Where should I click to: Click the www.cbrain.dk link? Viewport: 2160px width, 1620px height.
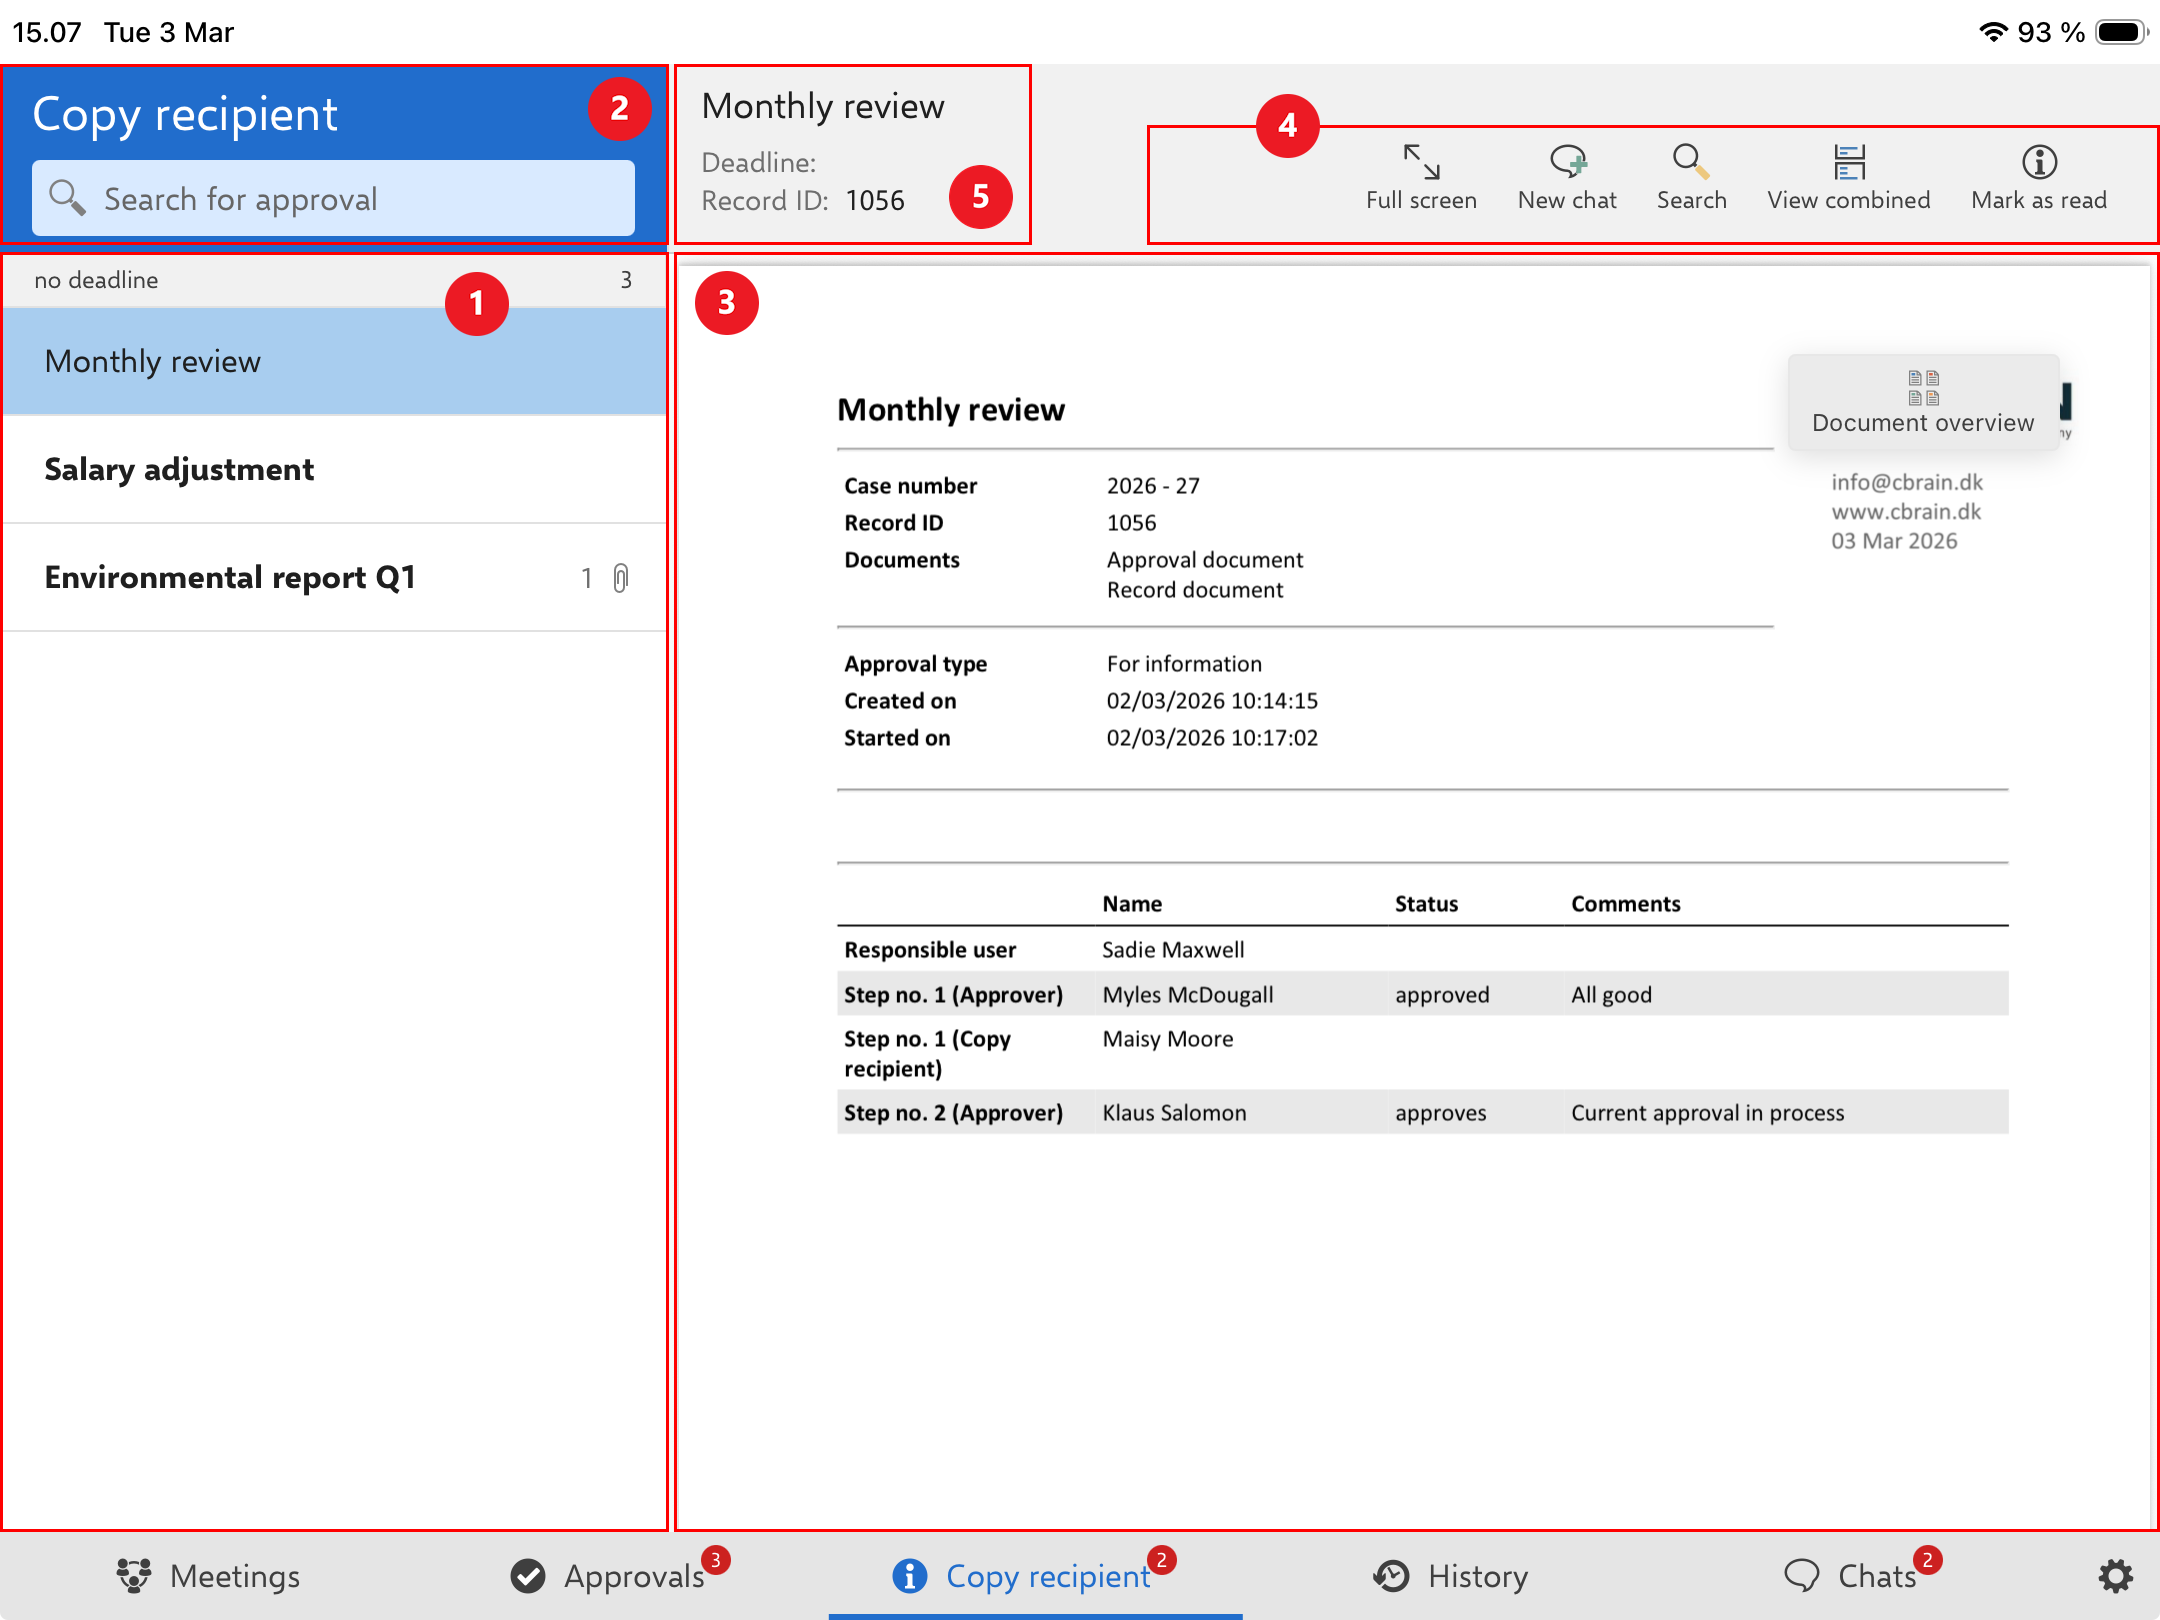pos(1906,511)
